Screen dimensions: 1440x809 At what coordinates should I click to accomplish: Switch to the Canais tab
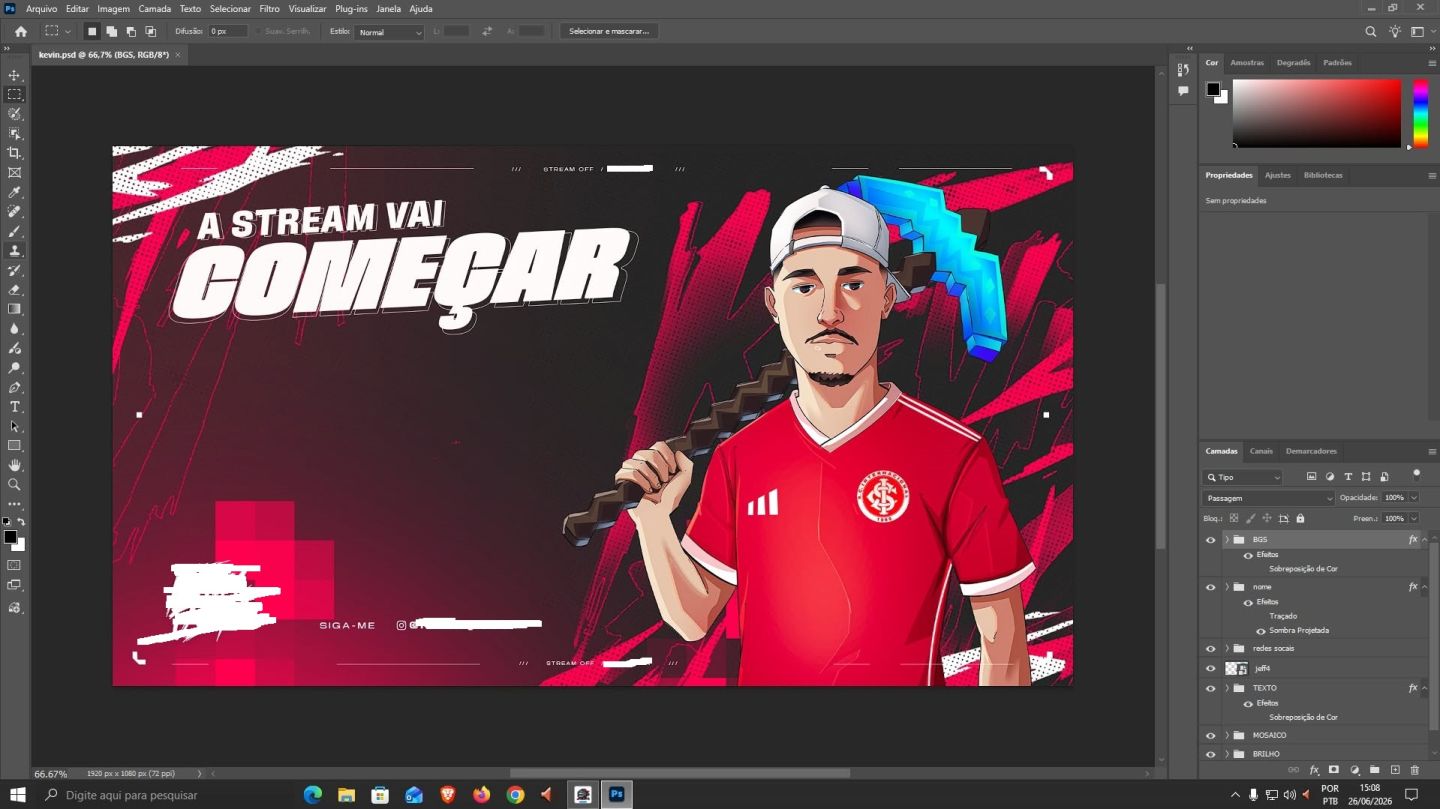1261,451
